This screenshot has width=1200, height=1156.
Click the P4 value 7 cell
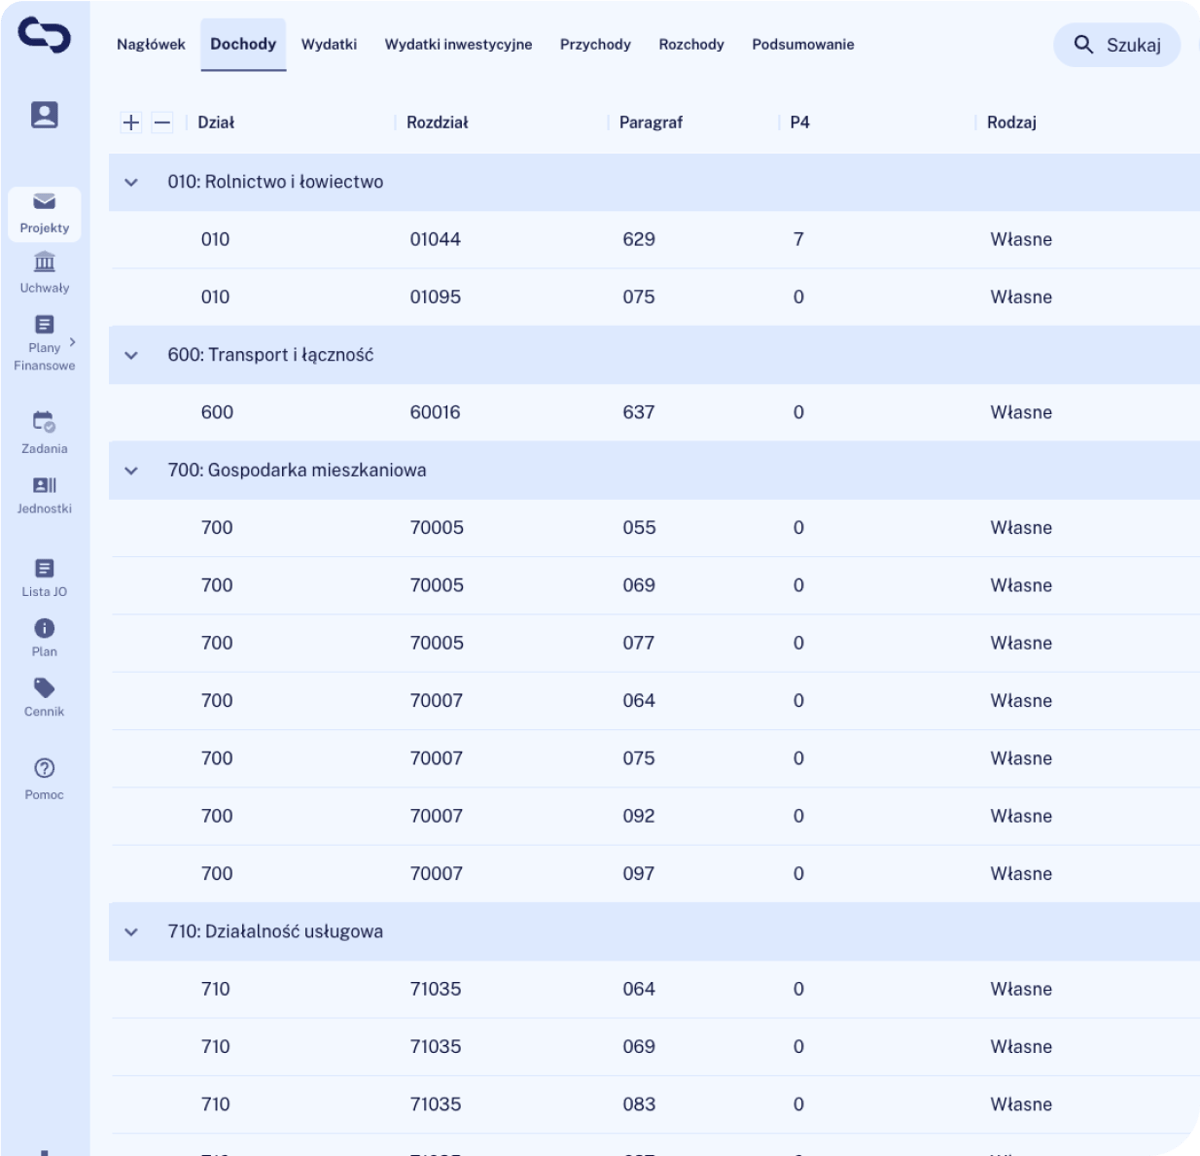pyautogui.click(x=798, y=239)
